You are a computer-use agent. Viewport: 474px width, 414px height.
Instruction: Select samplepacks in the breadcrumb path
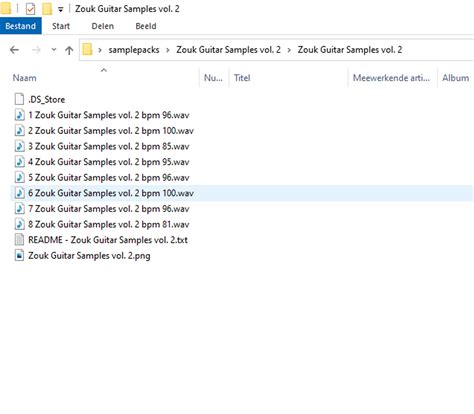point(134,50)
